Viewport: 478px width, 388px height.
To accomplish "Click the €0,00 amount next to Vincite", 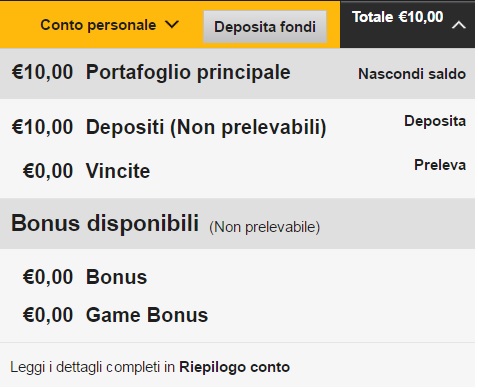I will (x=48, y=171).
